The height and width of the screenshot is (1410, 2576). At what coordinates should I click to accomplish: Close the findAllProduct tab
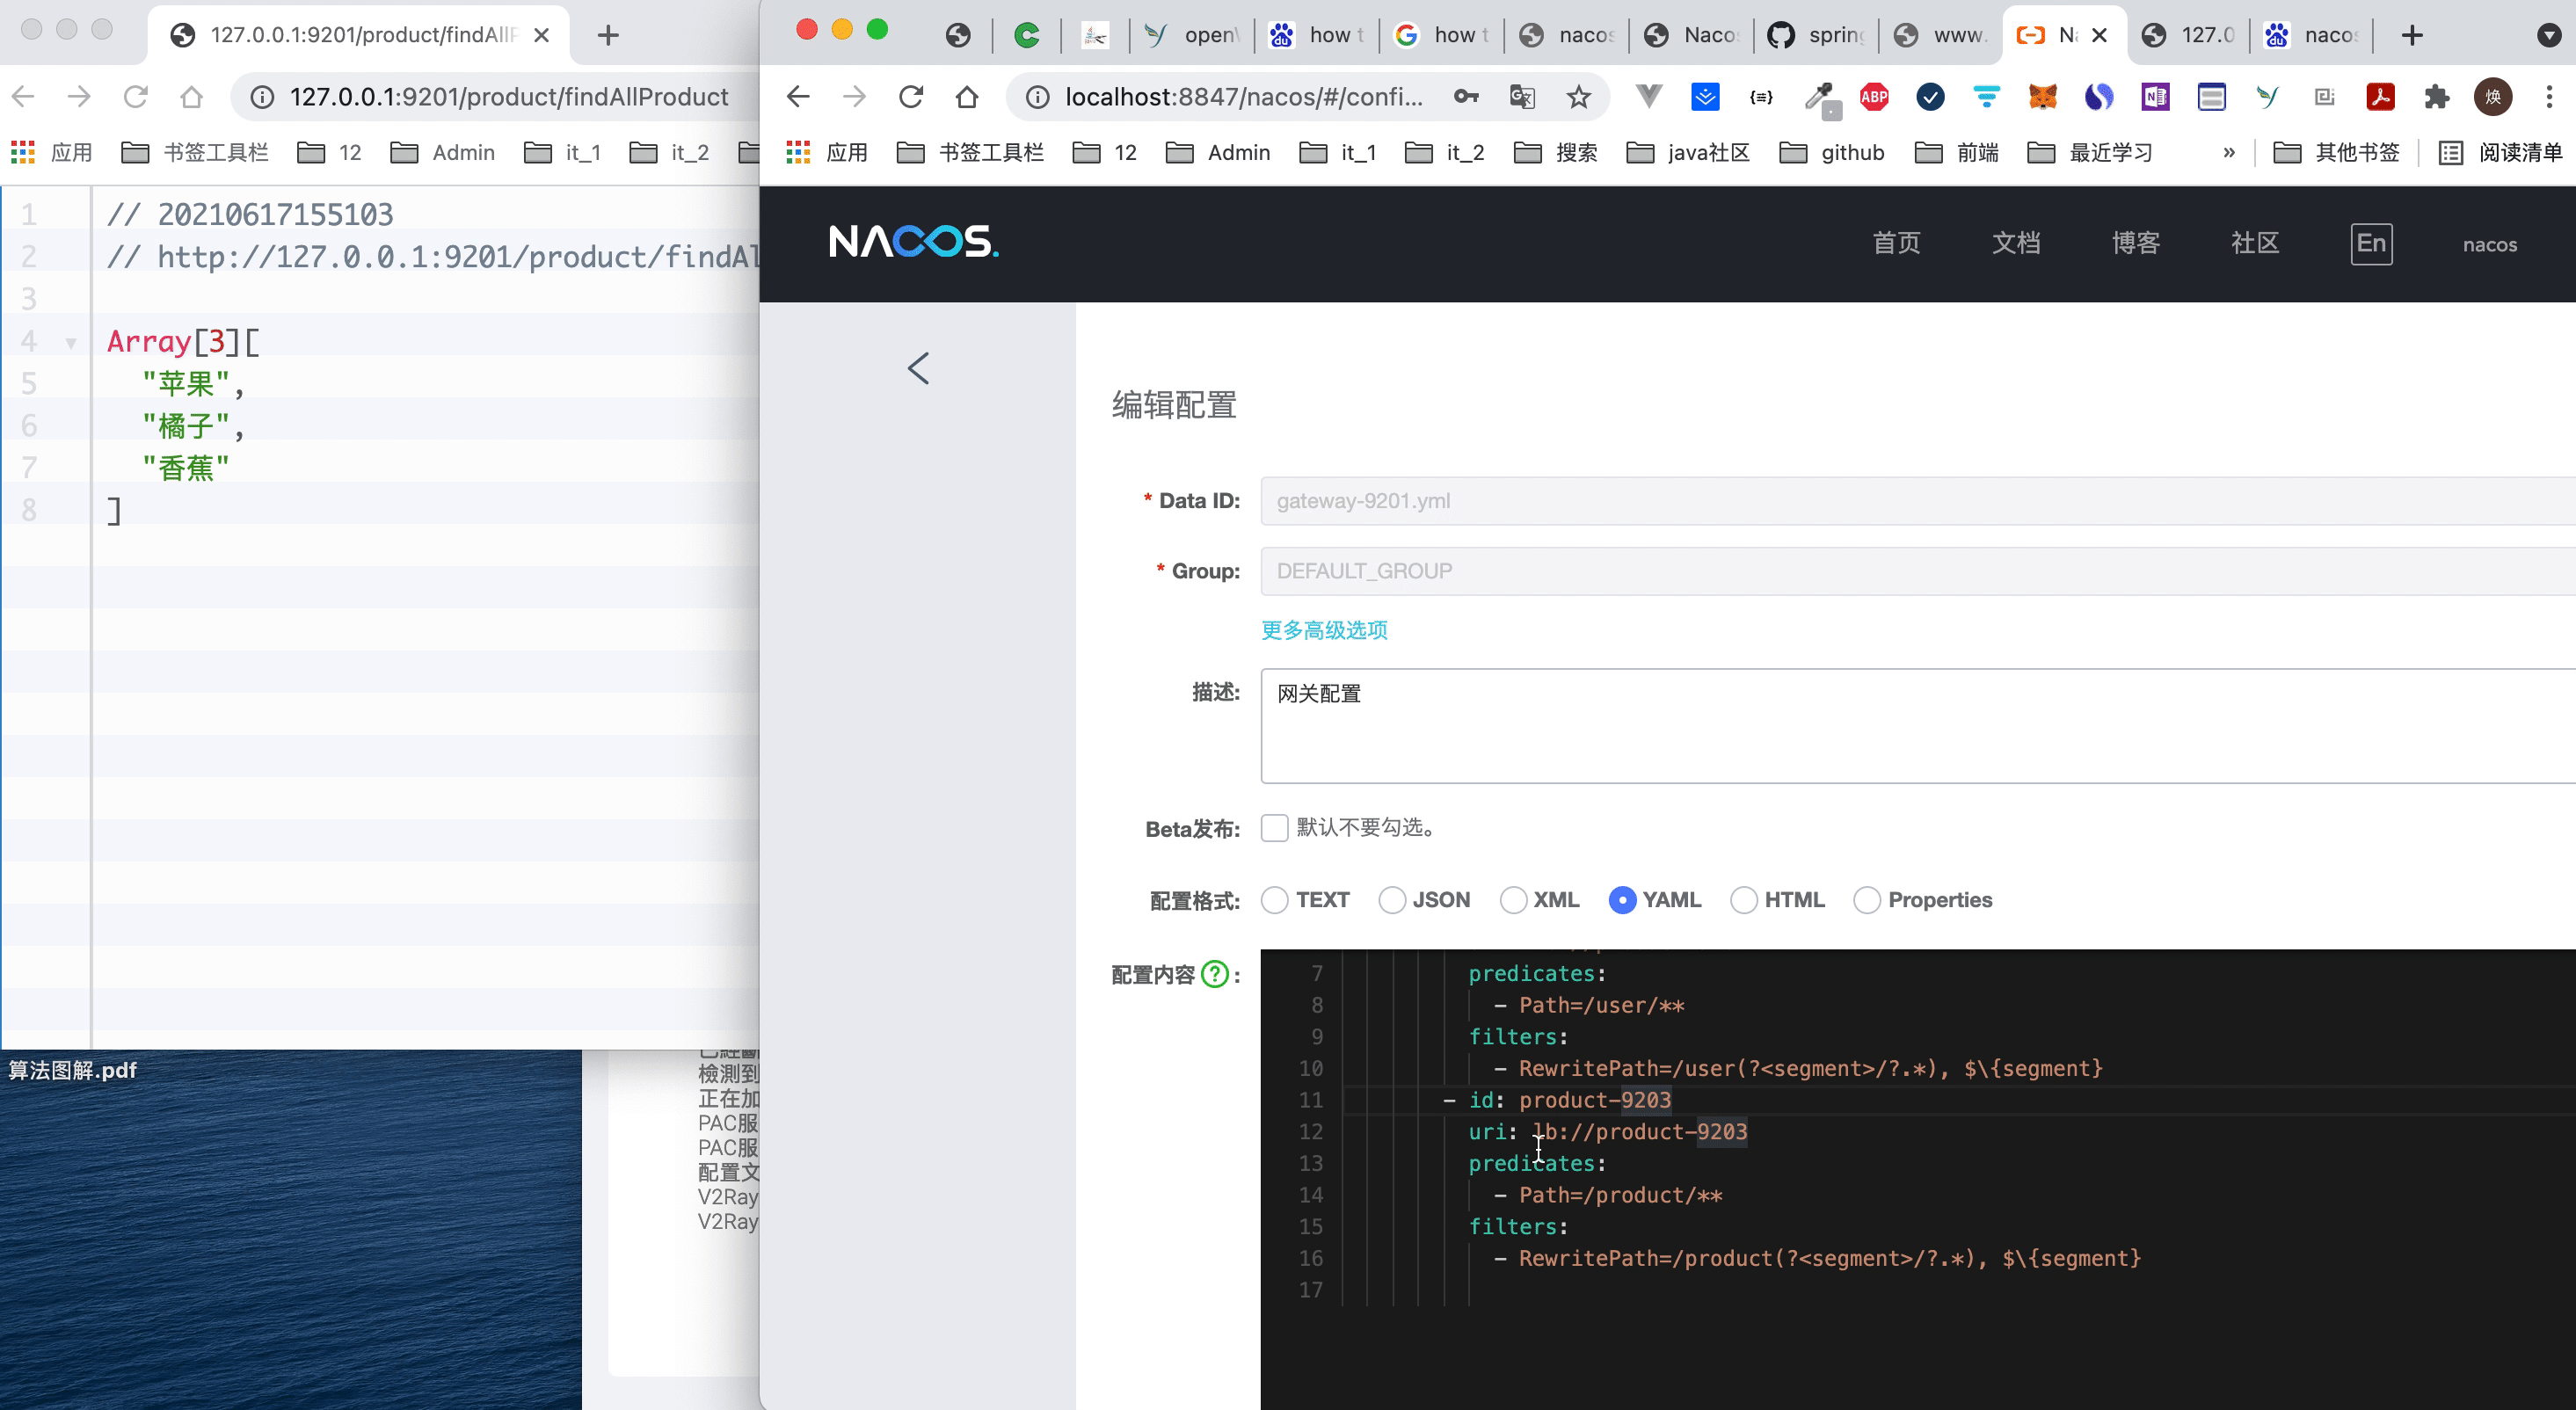tap(541, 36)
